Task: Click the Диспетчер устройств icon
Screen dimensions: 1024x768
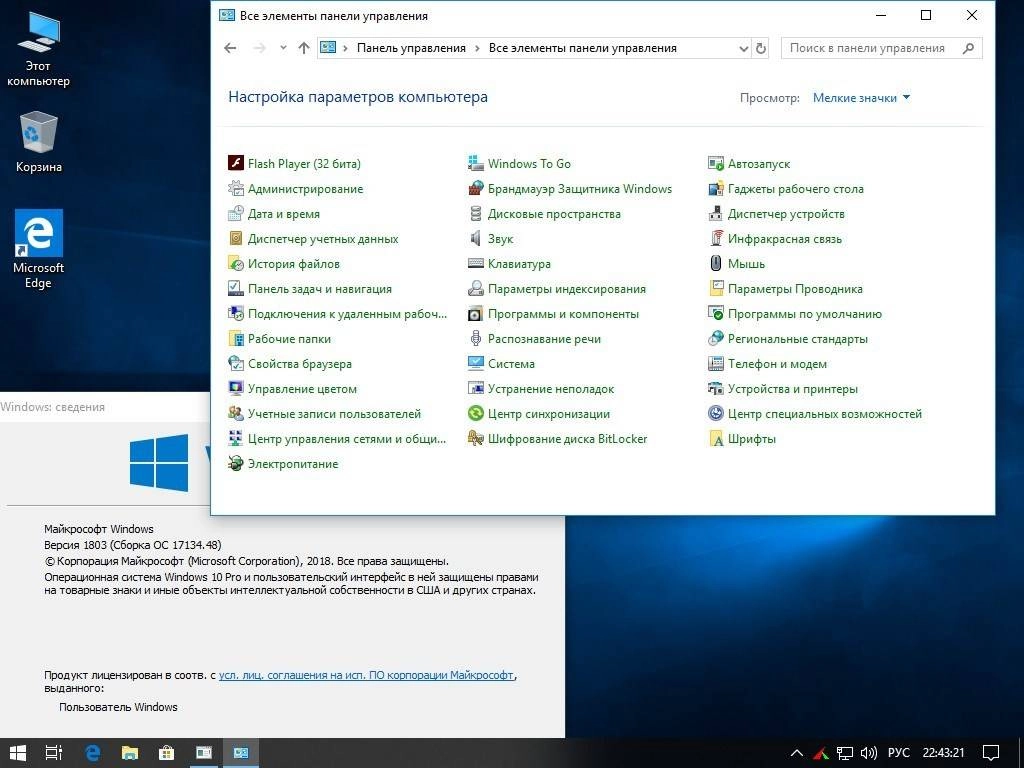Action: point(716,214)
